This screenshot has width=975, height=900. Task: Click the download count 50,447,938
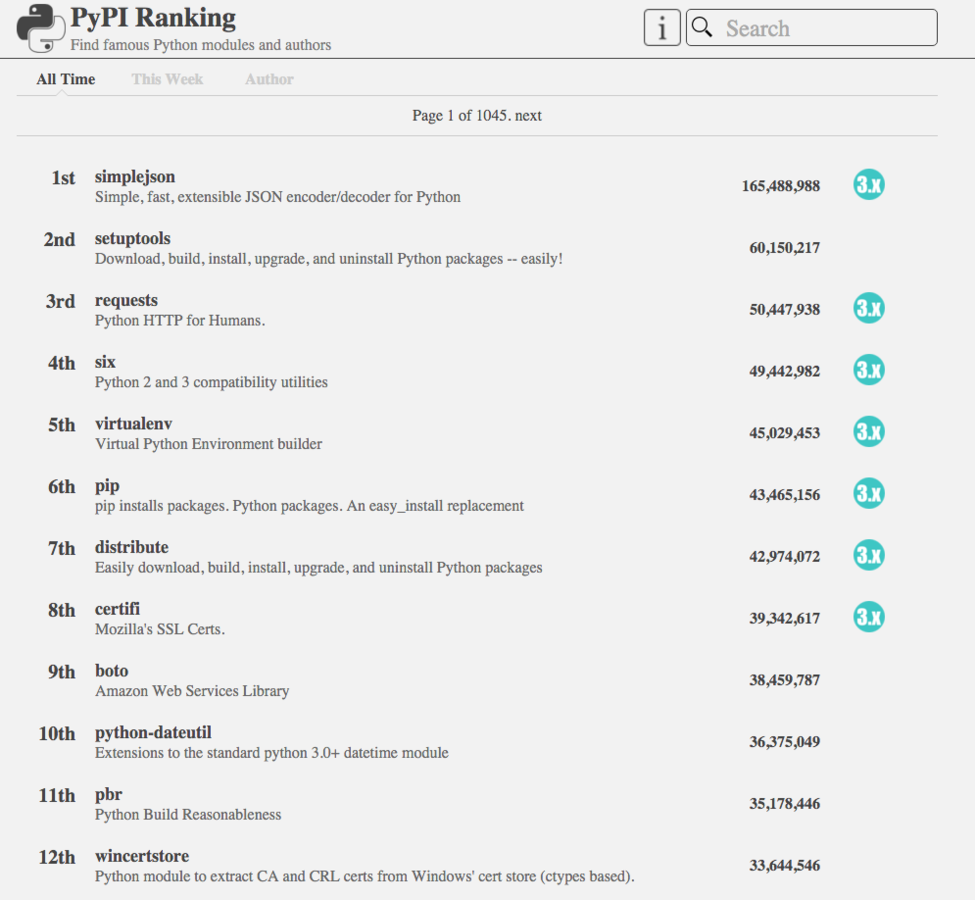[785, 309]
